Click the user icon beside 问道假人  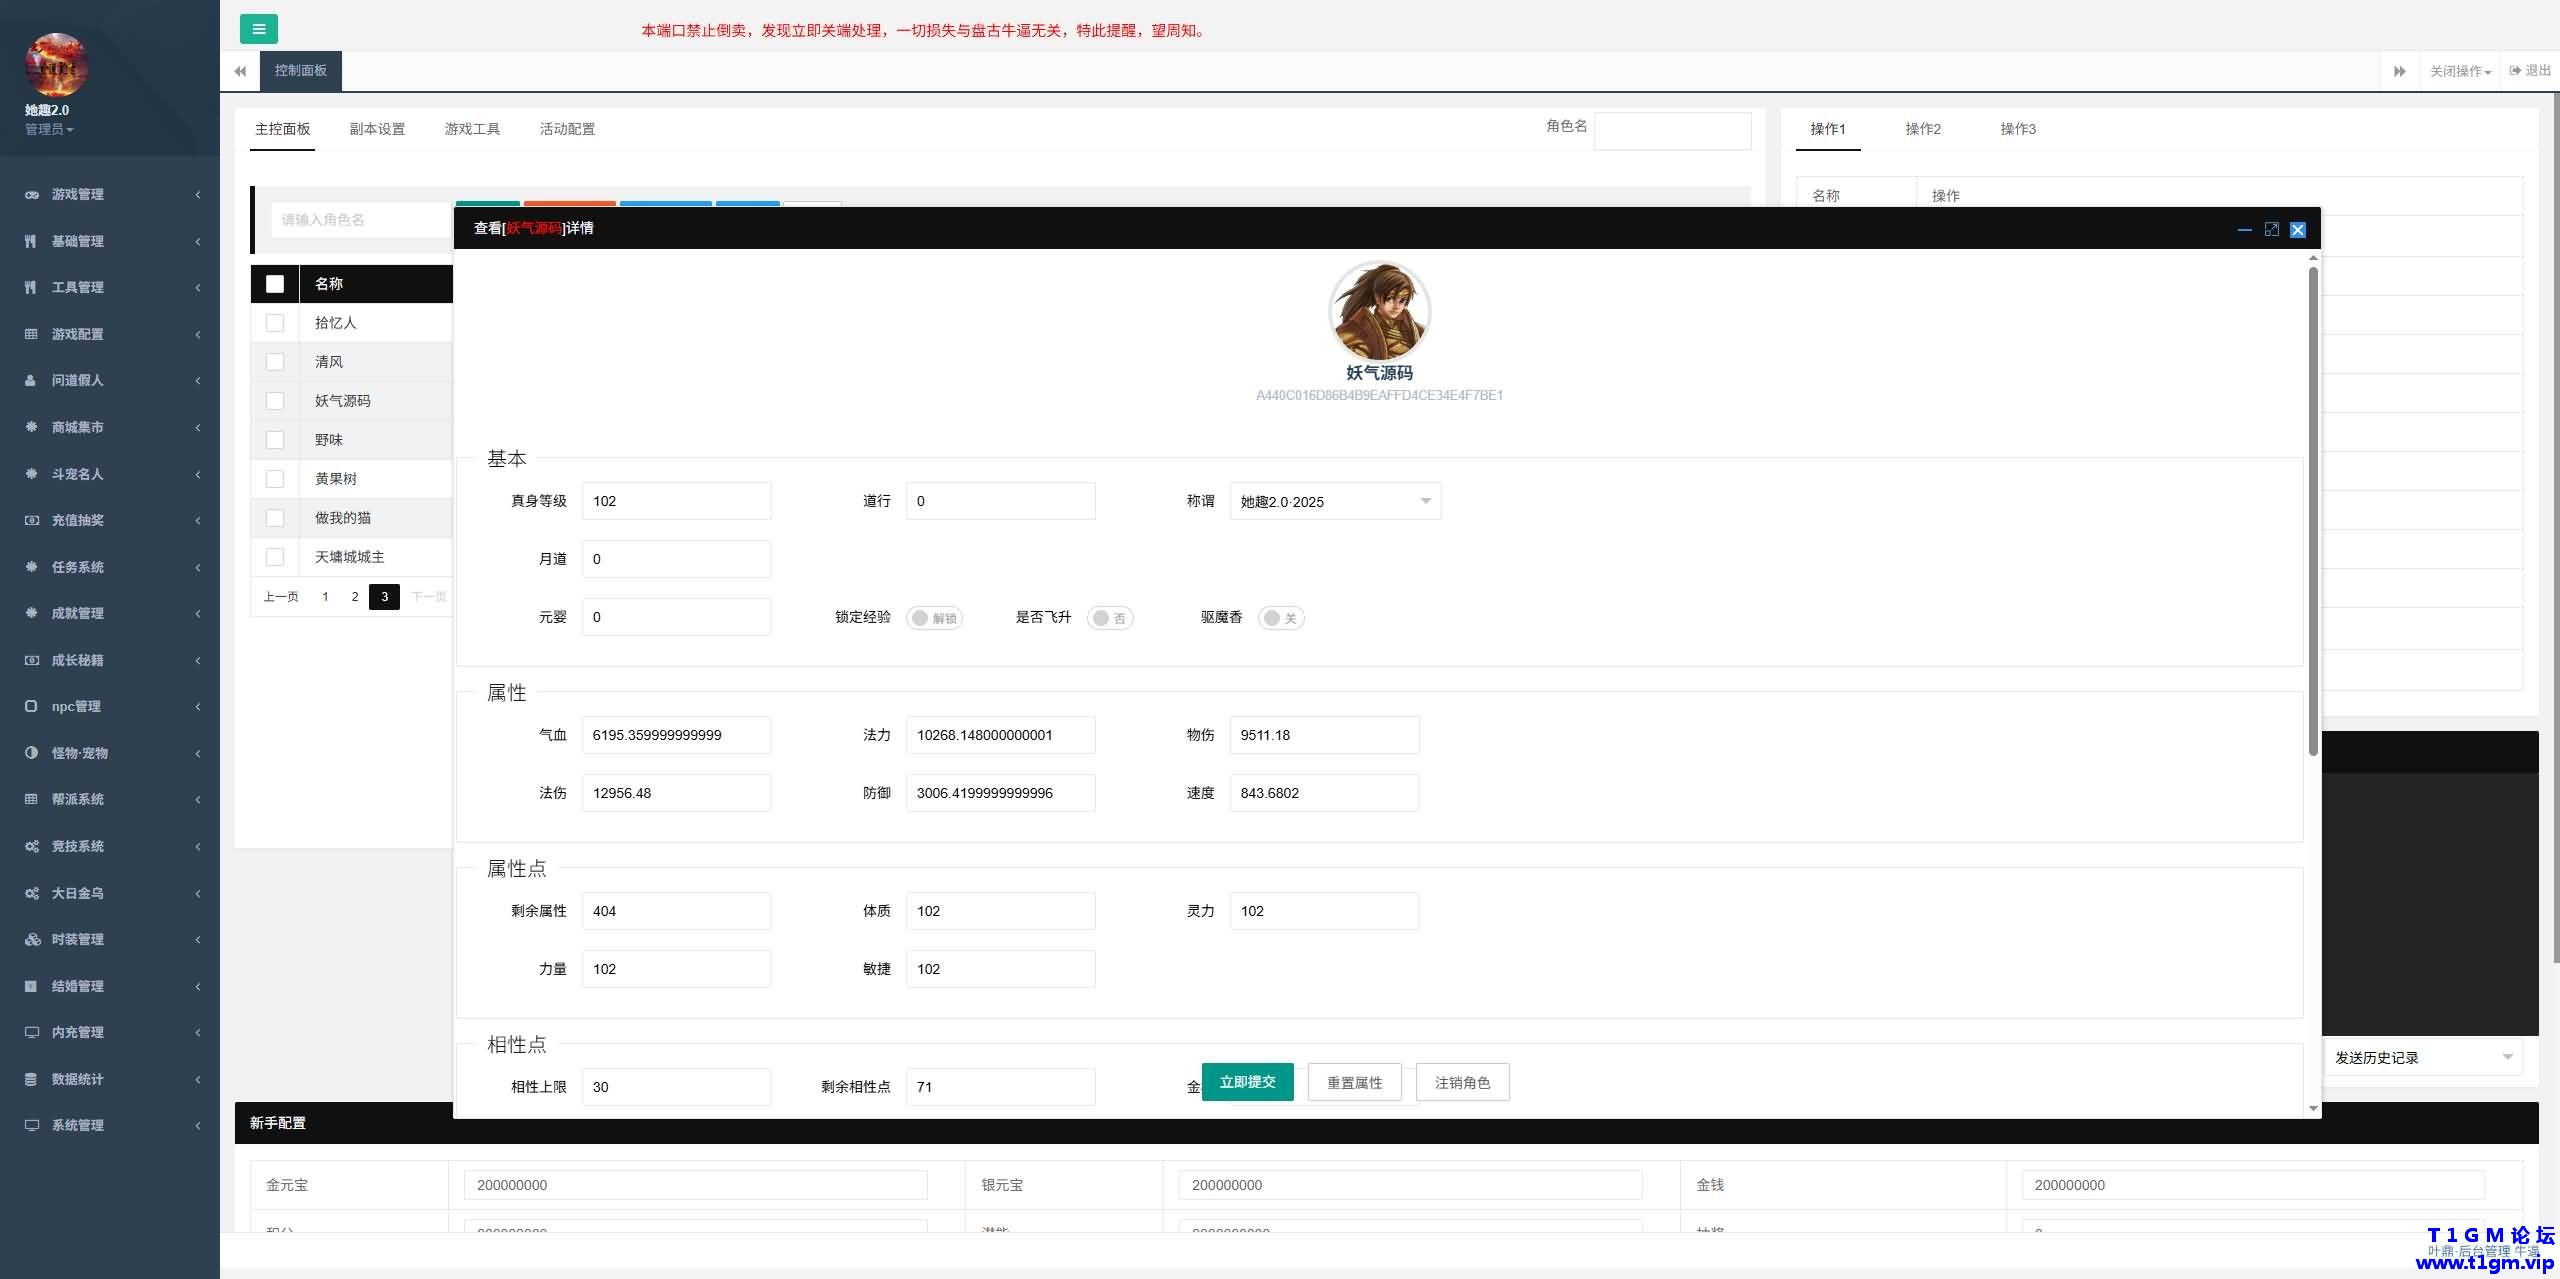[x=31, y=380]
